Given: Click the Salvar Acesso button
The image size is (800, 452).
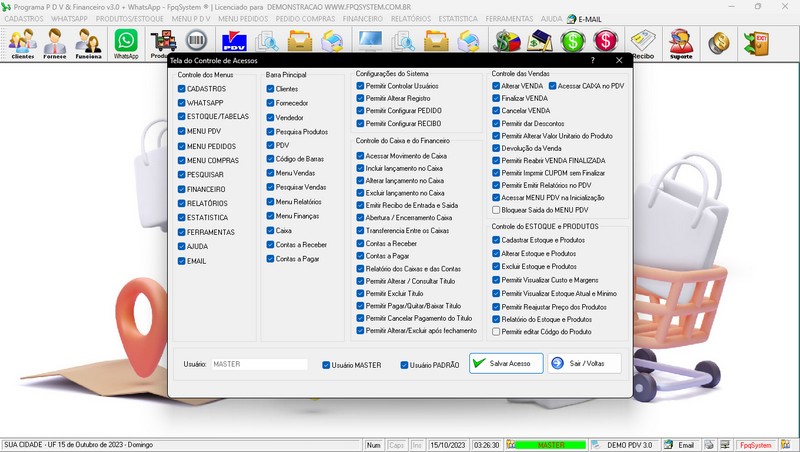Looking at the screenshot, I should click(506, 363).
